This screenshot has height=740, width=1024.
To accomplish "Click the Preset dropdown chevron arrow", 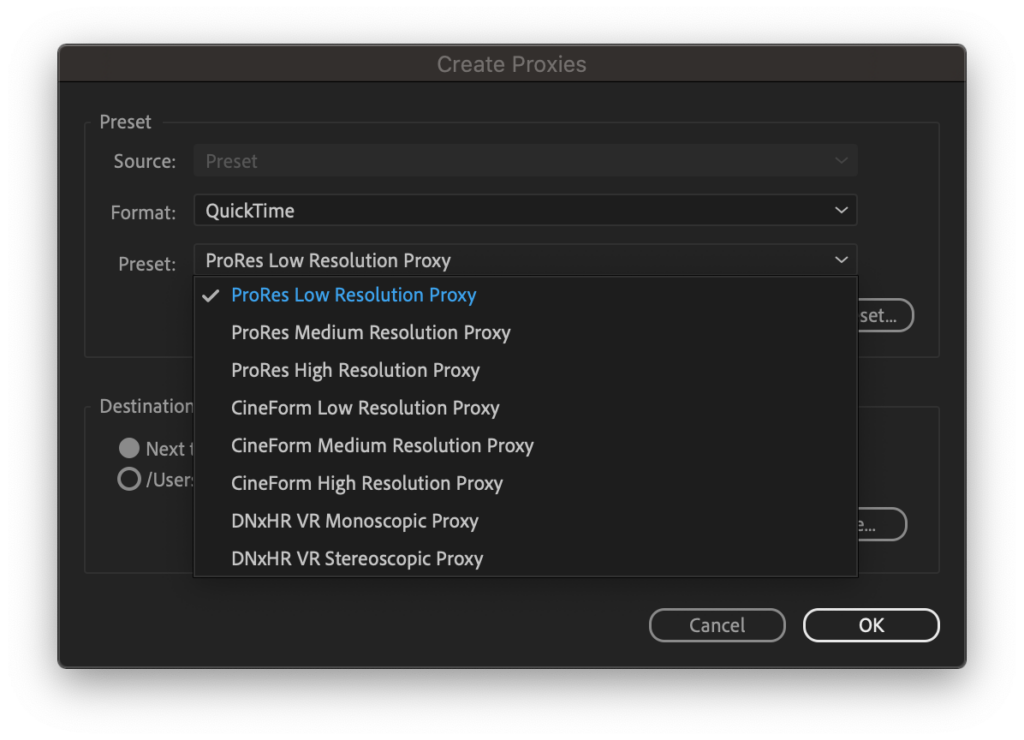I will [x=841, y=260].
